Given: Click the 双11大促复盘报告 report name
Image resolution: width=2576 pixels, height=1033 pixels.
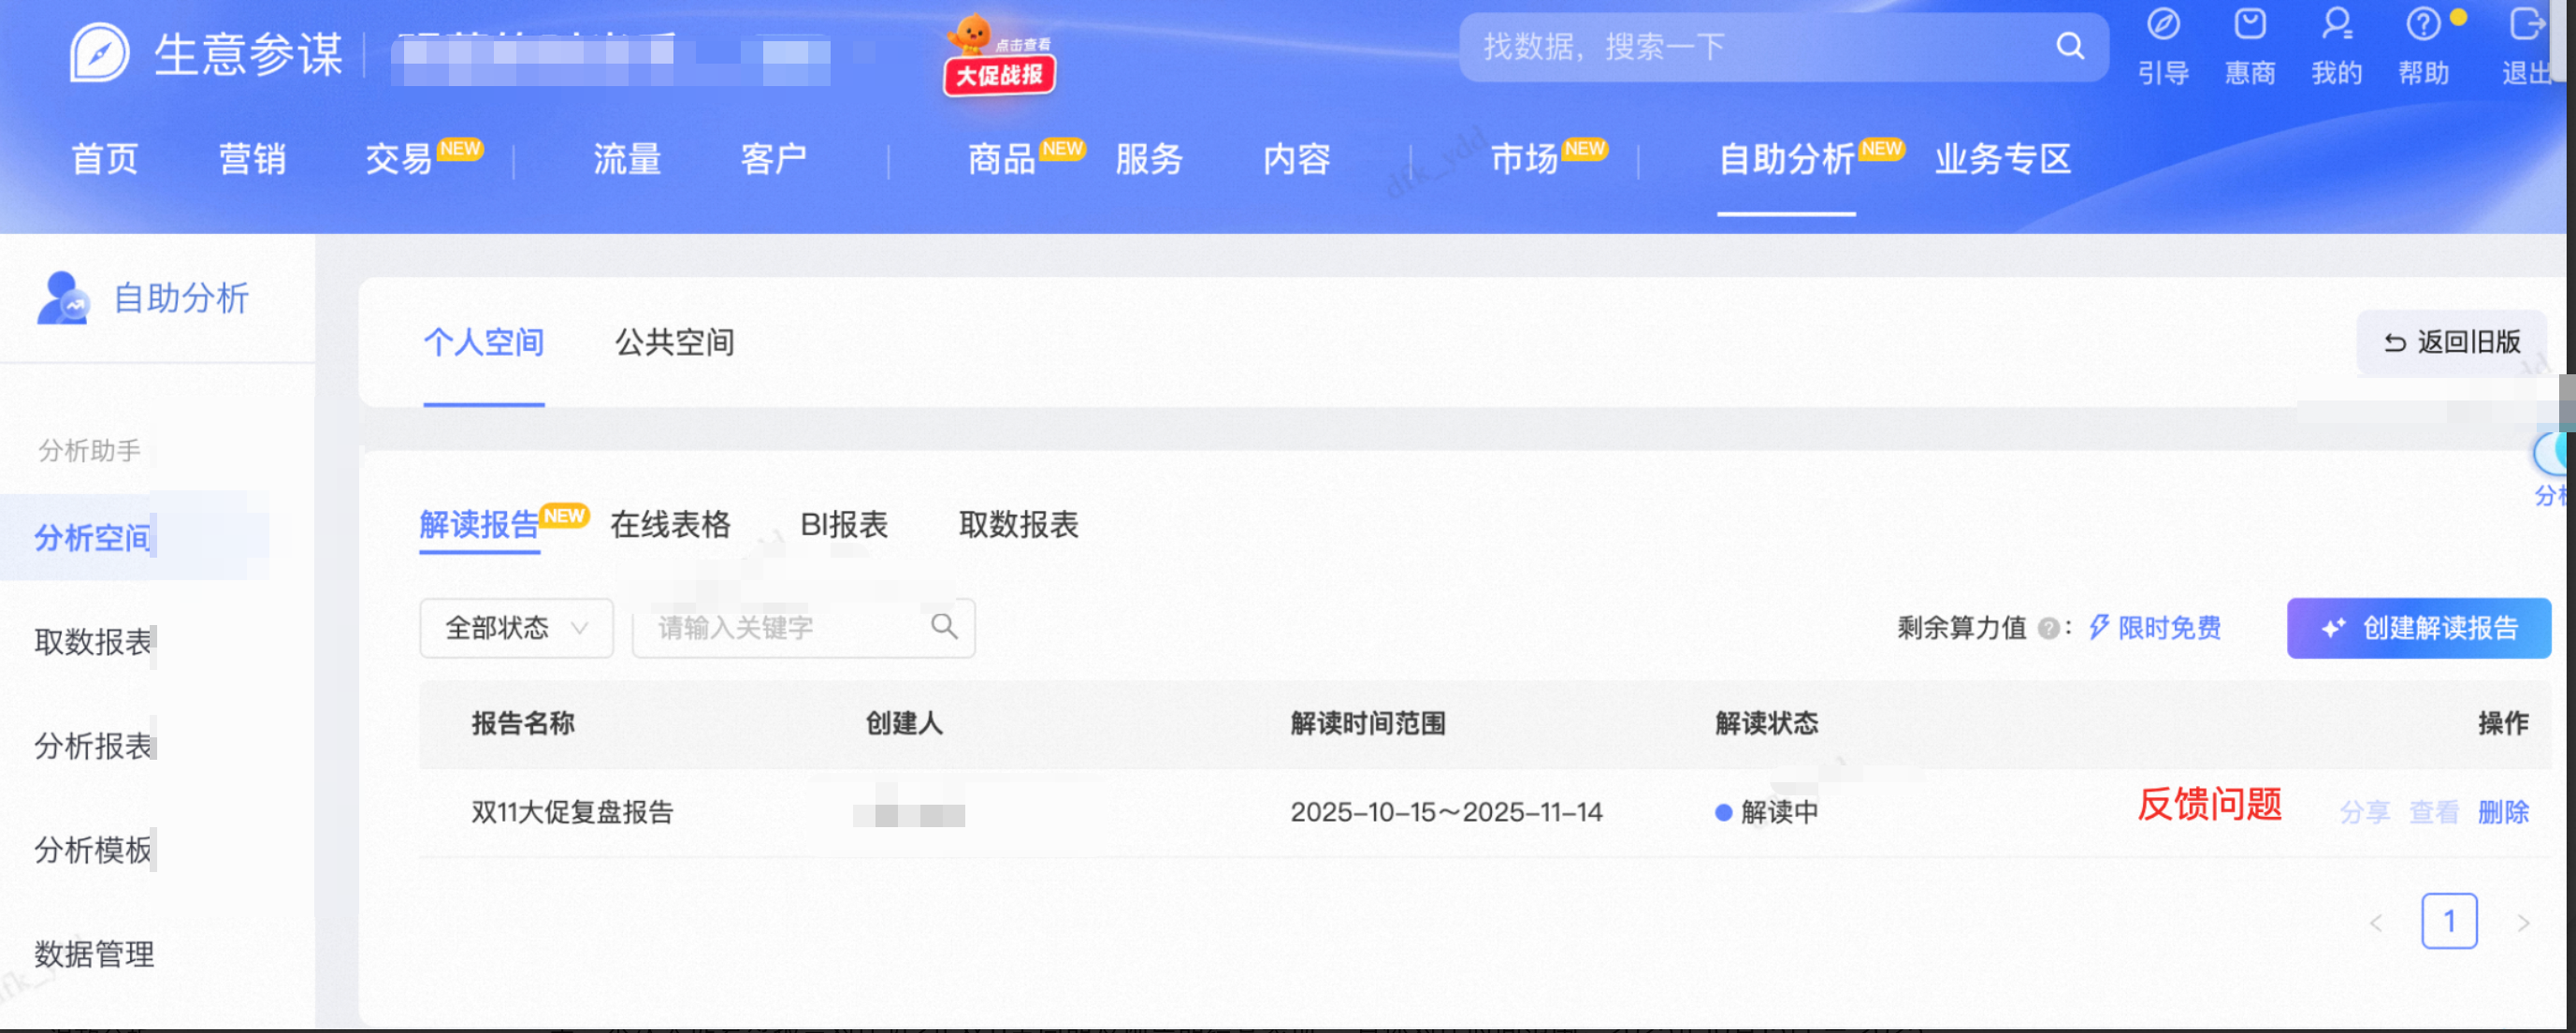Looking at the screenshot, I should [572, 812].
